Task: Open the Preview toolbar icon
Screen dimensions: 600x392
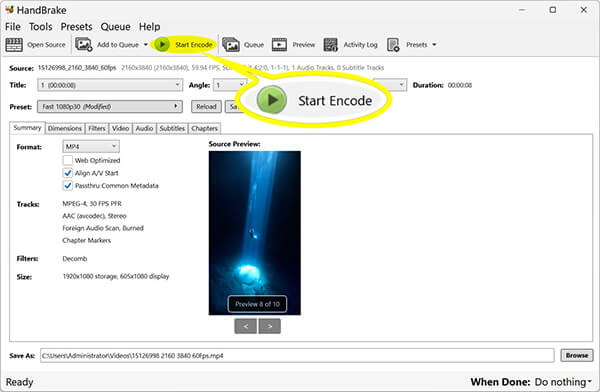Action: tap(279, 45)
